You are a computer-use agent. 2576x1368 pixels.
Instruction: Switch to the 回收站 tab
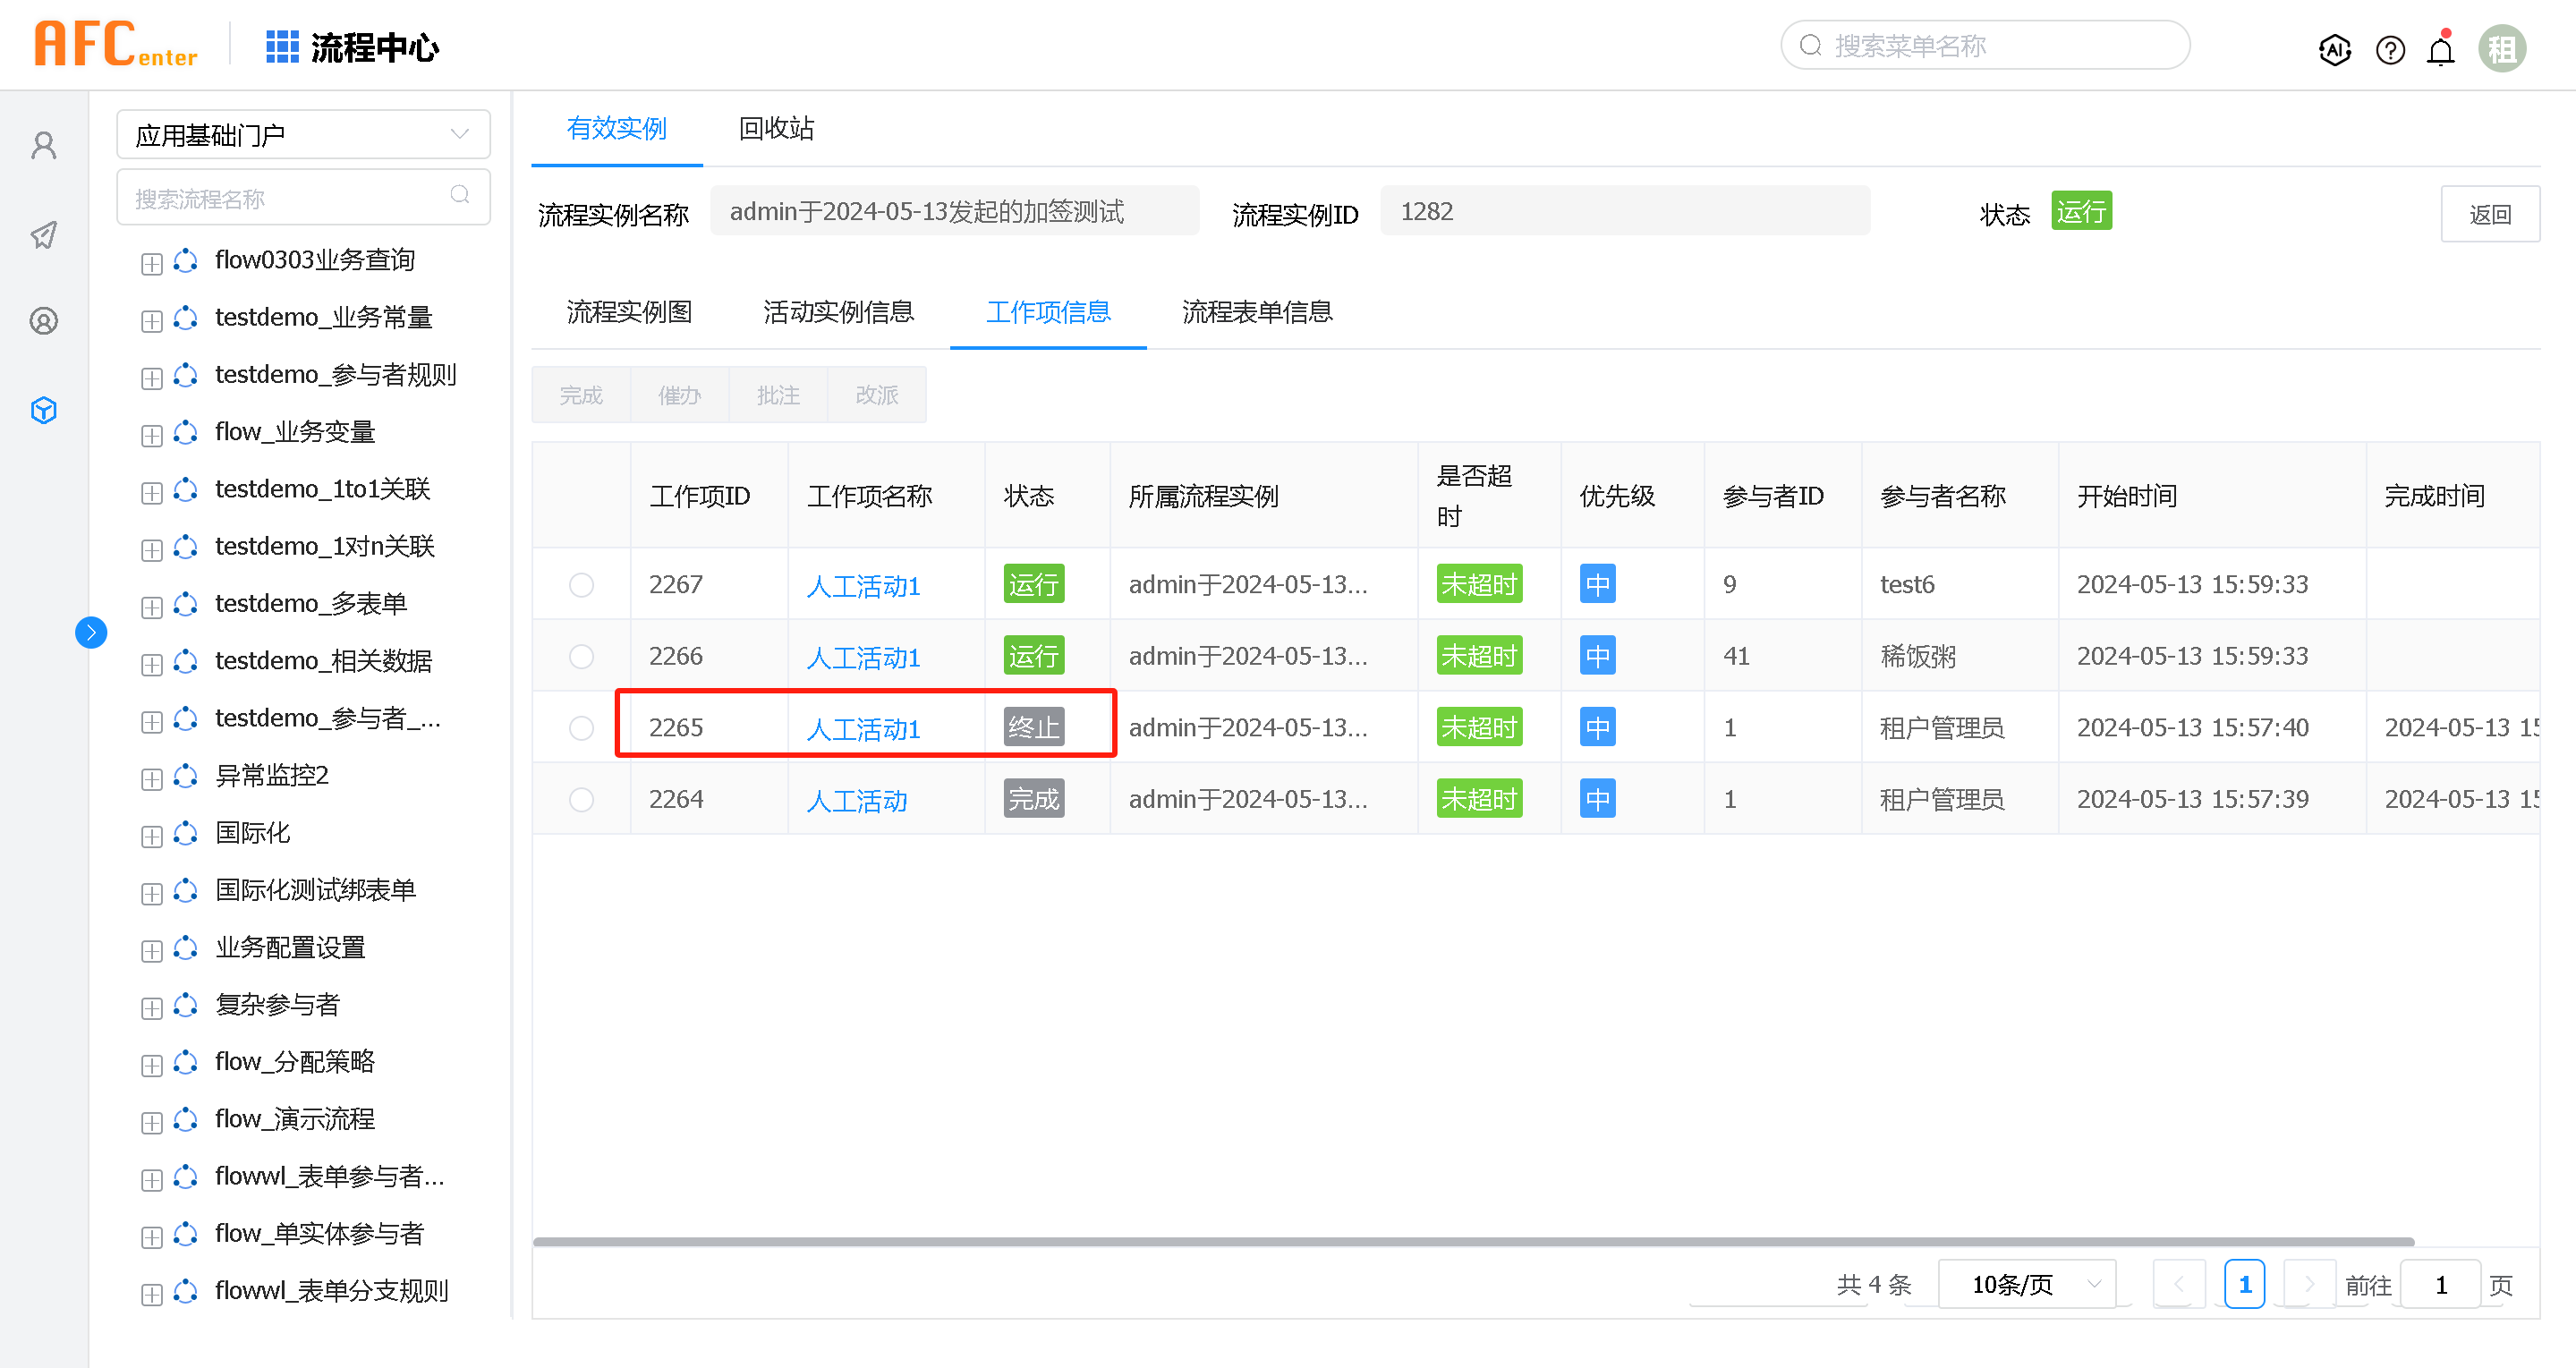(776, 128)
